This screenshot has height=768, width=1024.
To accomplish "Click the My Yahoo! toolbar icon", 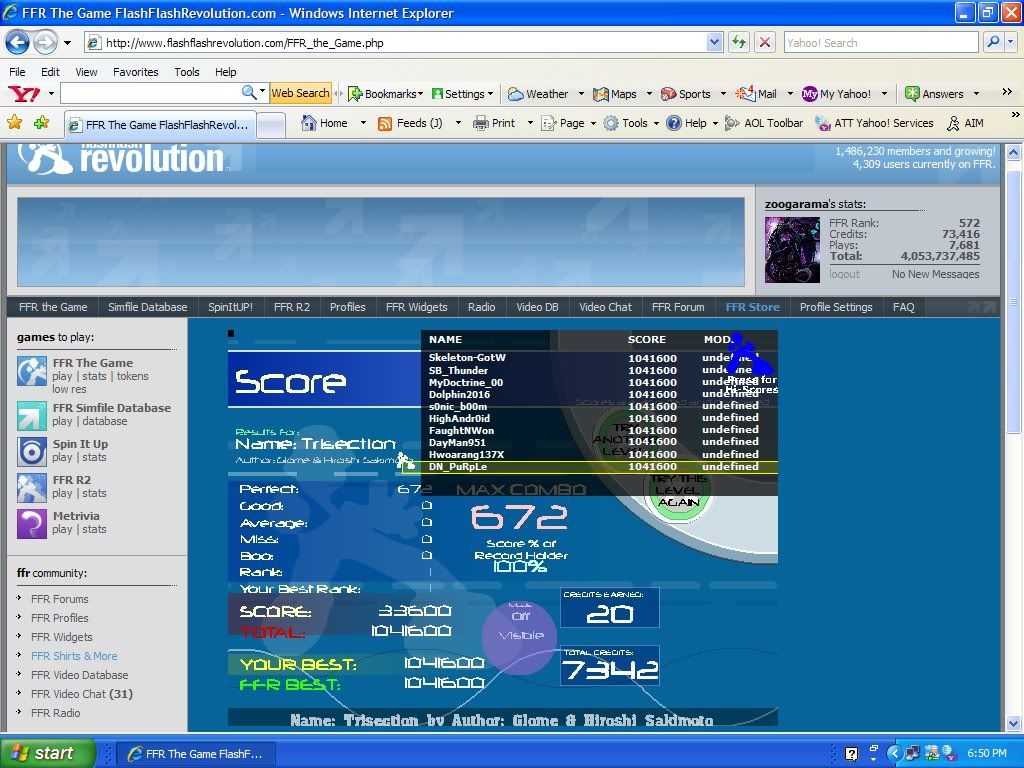I will coord(809,94).
